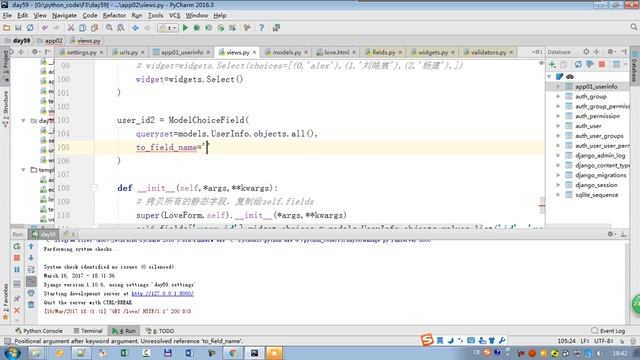Click the Save All toolbar icon
The image size is (640, 360).
click(x=18, y=28)
